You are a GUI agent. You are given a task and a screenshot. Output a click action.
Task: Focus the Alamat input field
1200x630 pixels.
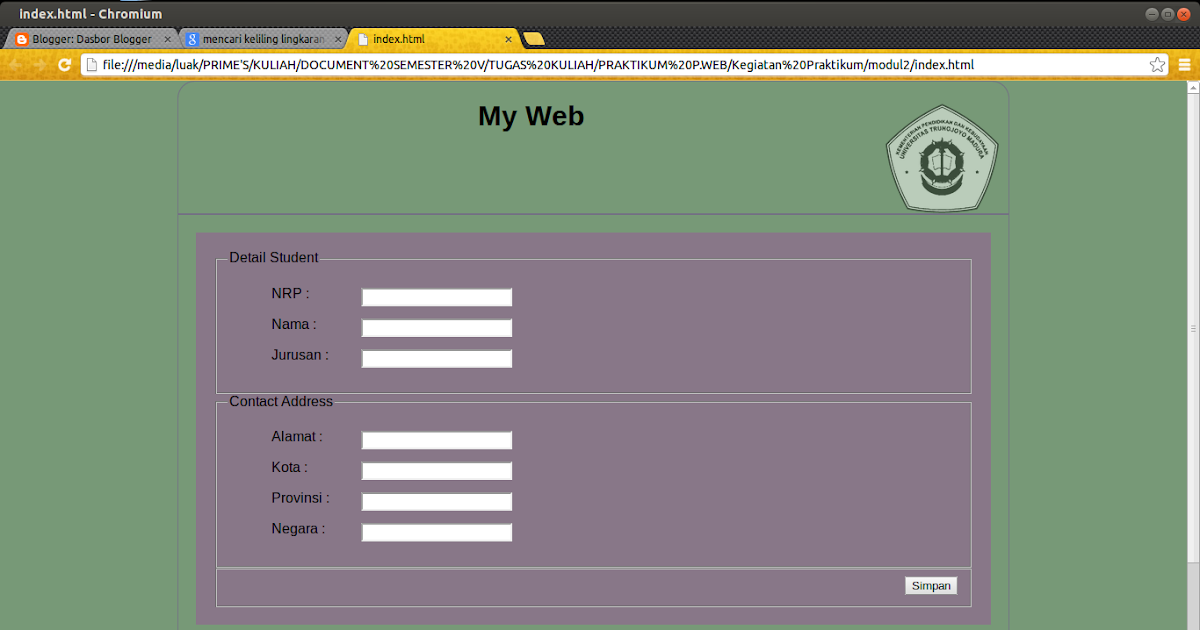click(437, 440)
